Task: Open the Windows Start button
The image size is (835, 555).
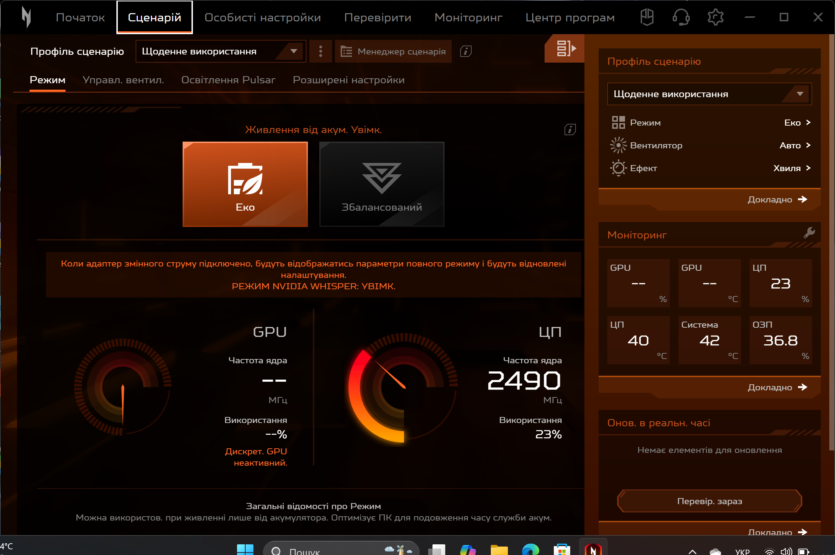Action: [245, 550]
